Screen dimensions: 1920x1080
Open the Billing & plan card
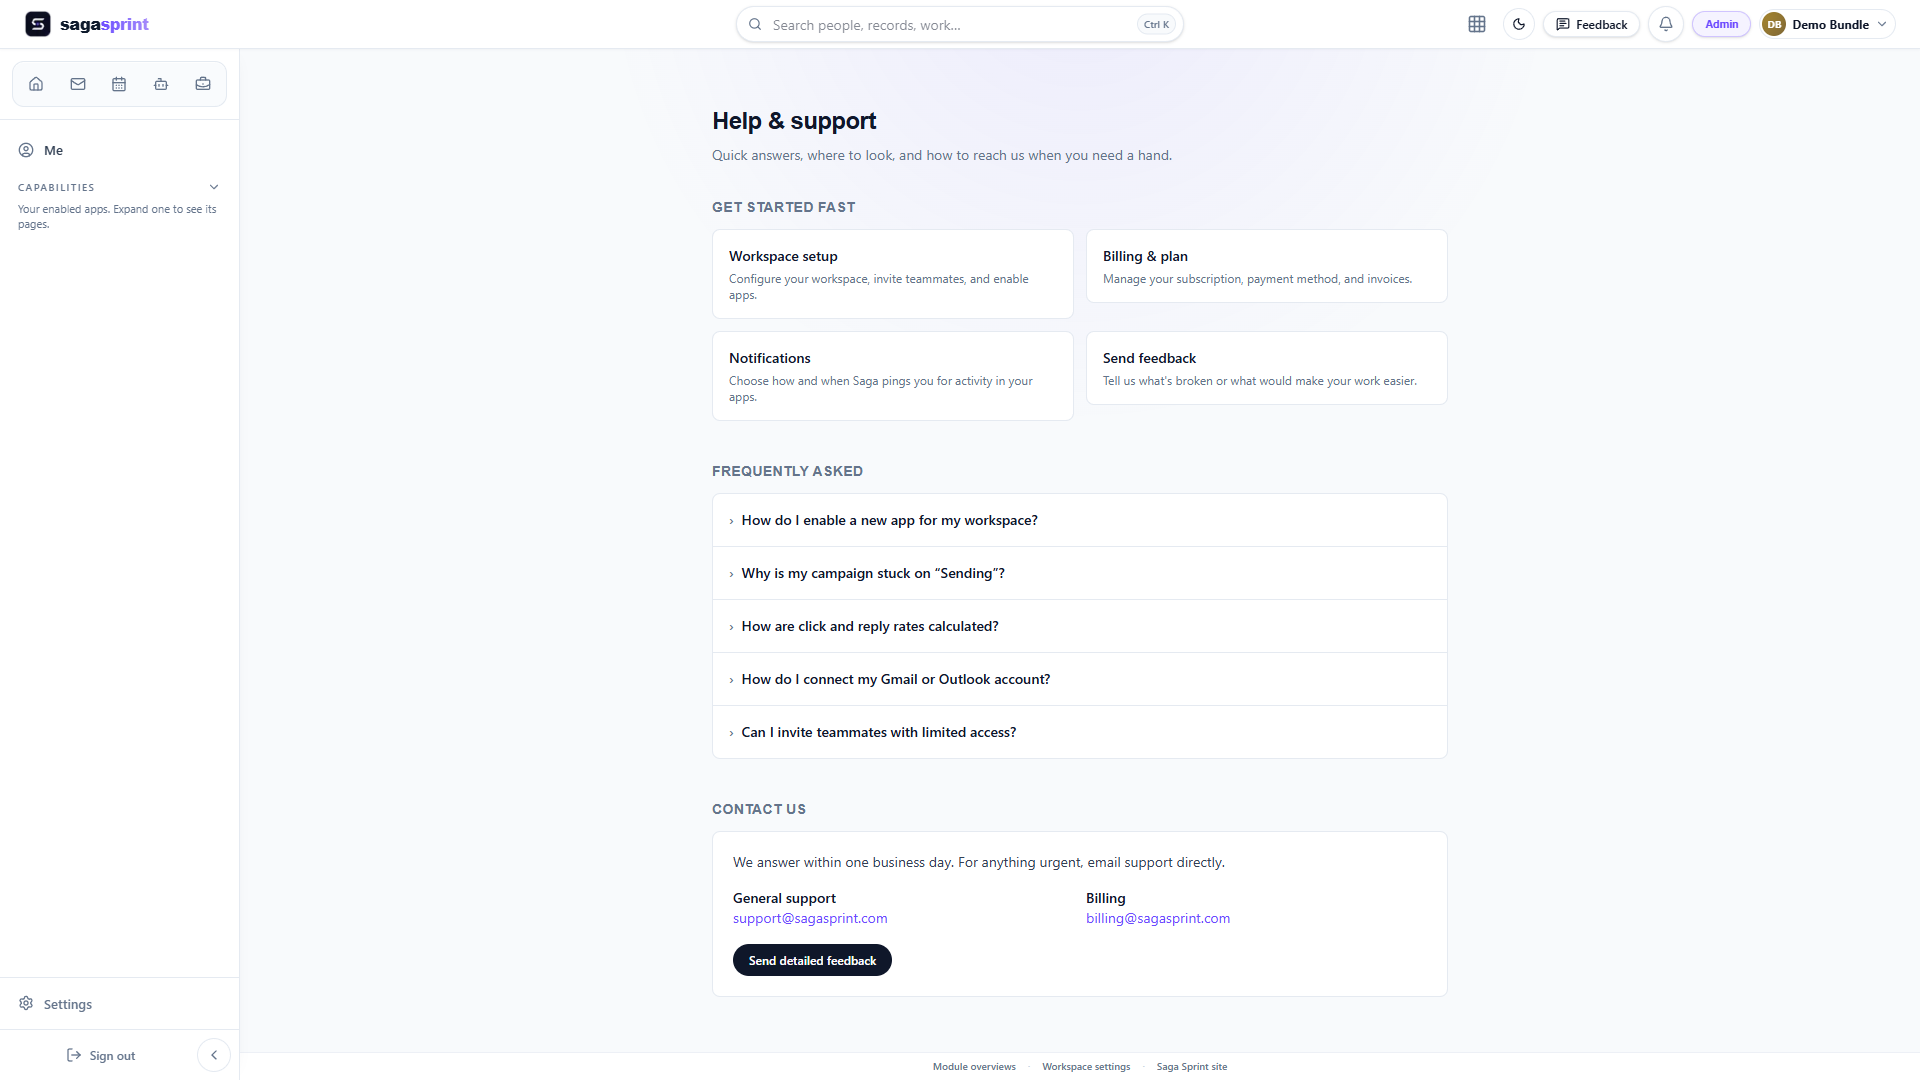coord(1266,266)
